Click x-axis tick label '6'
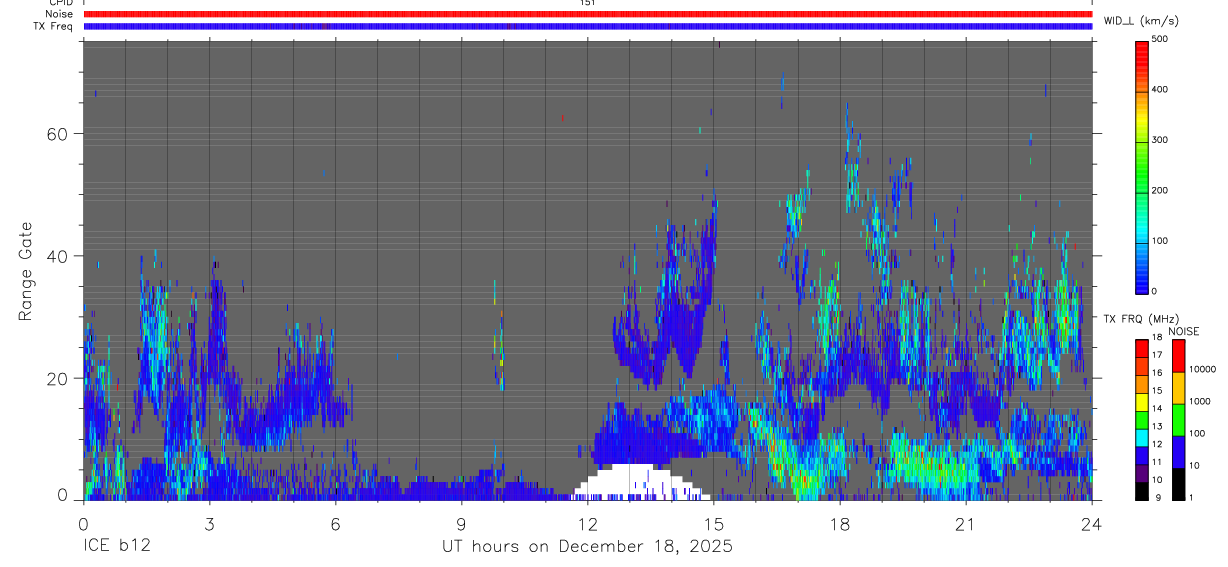 coord(335,523)
